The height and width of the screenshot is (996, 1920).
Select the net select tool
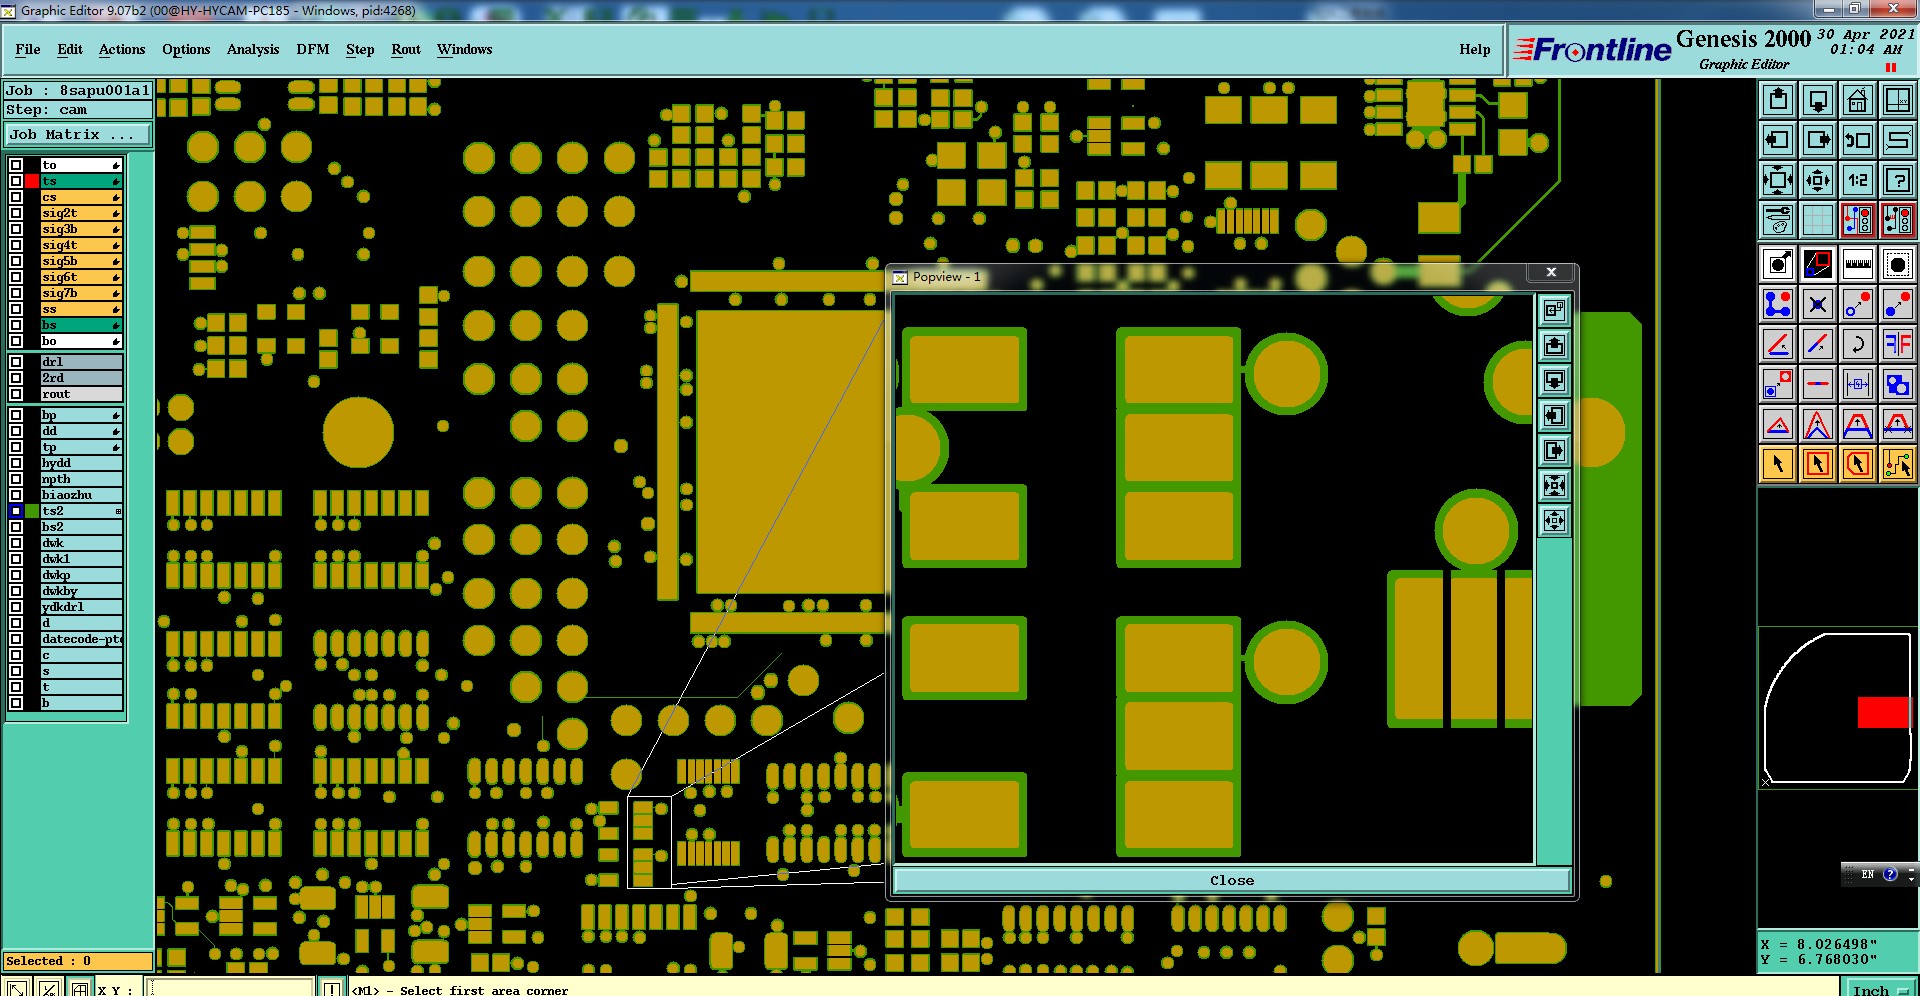(1898, 464)
